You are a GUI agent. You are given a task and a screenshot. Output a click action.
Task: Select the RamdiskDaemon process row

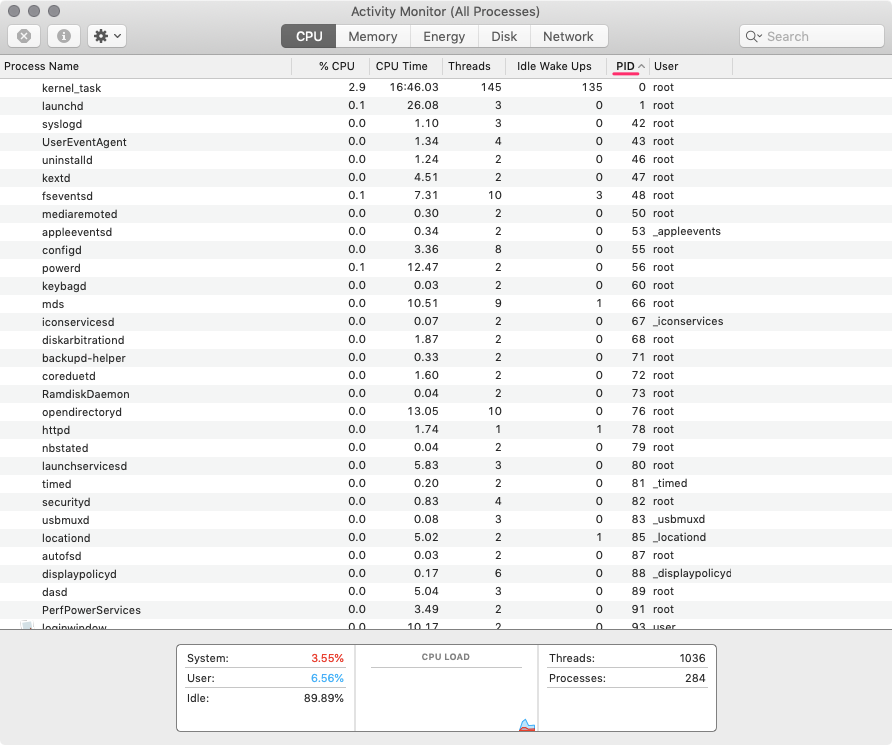coord(446,394)
